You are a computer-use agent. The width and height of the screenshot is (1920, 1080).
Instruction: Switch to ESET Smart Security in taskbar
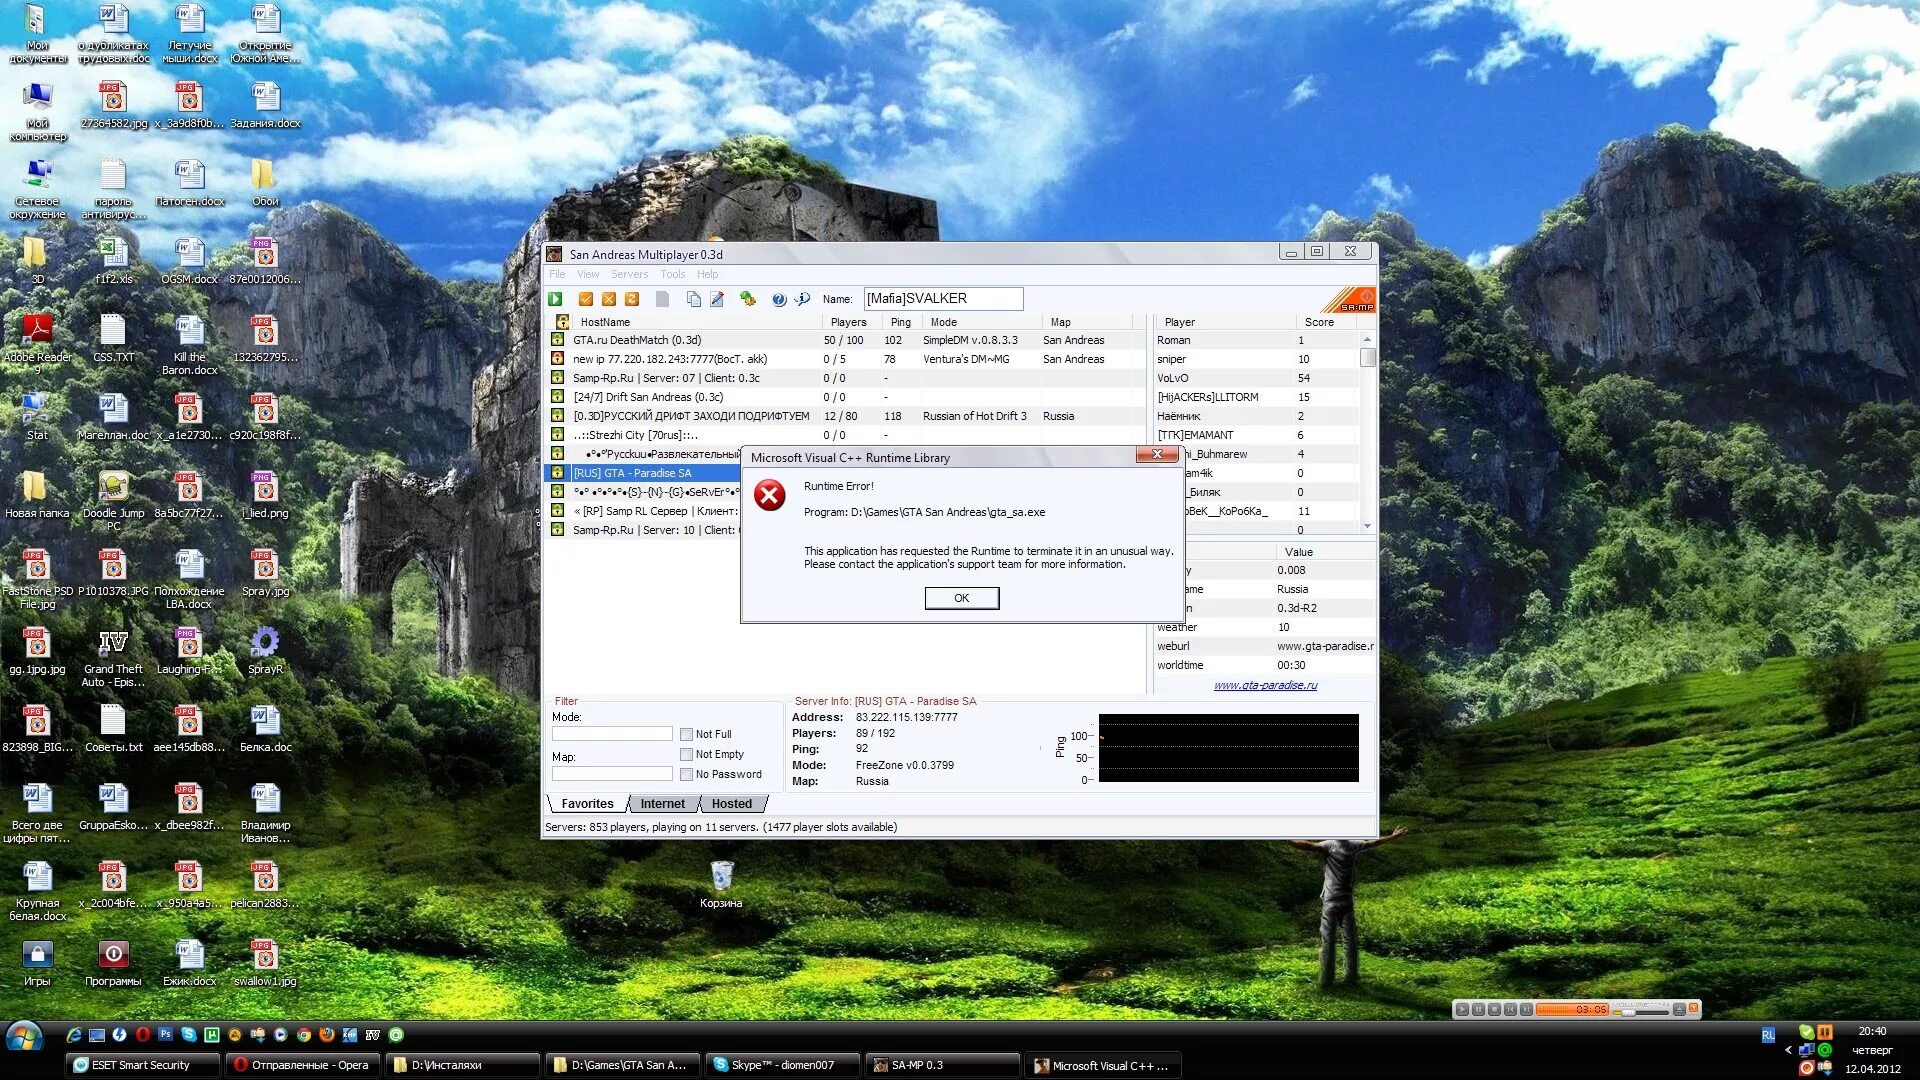click(x=141, y=1065)
